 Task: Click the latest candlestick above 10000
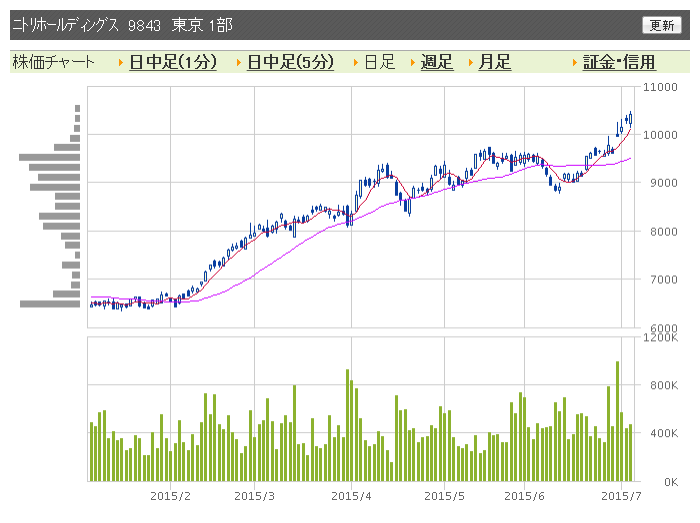pyautogui.click(x=630, y=119)
